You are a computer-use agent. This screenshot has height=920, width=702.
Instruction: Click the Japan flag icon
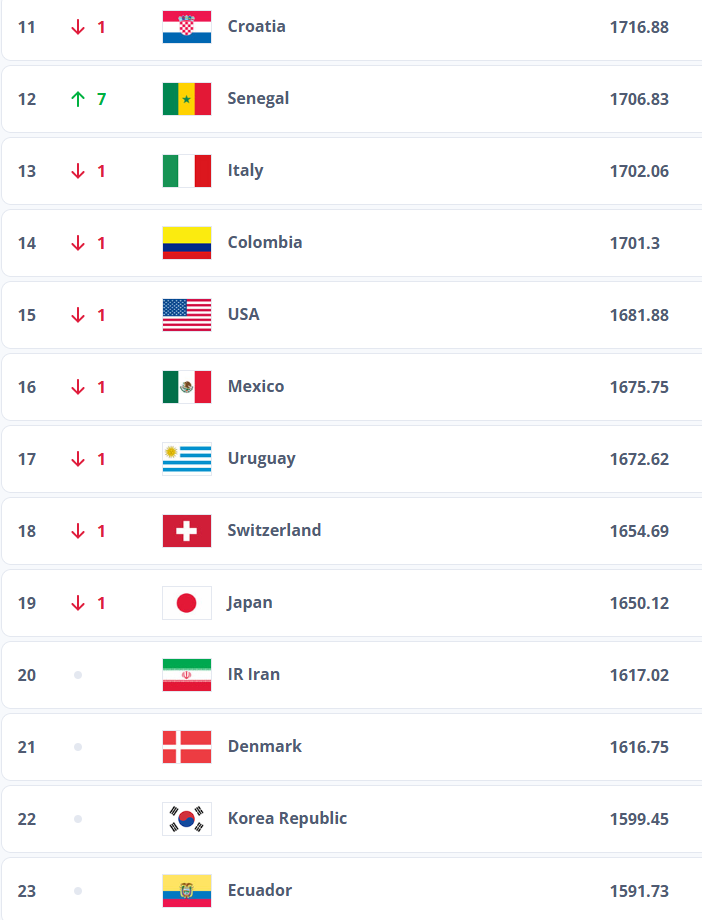(x=187, y=603)
